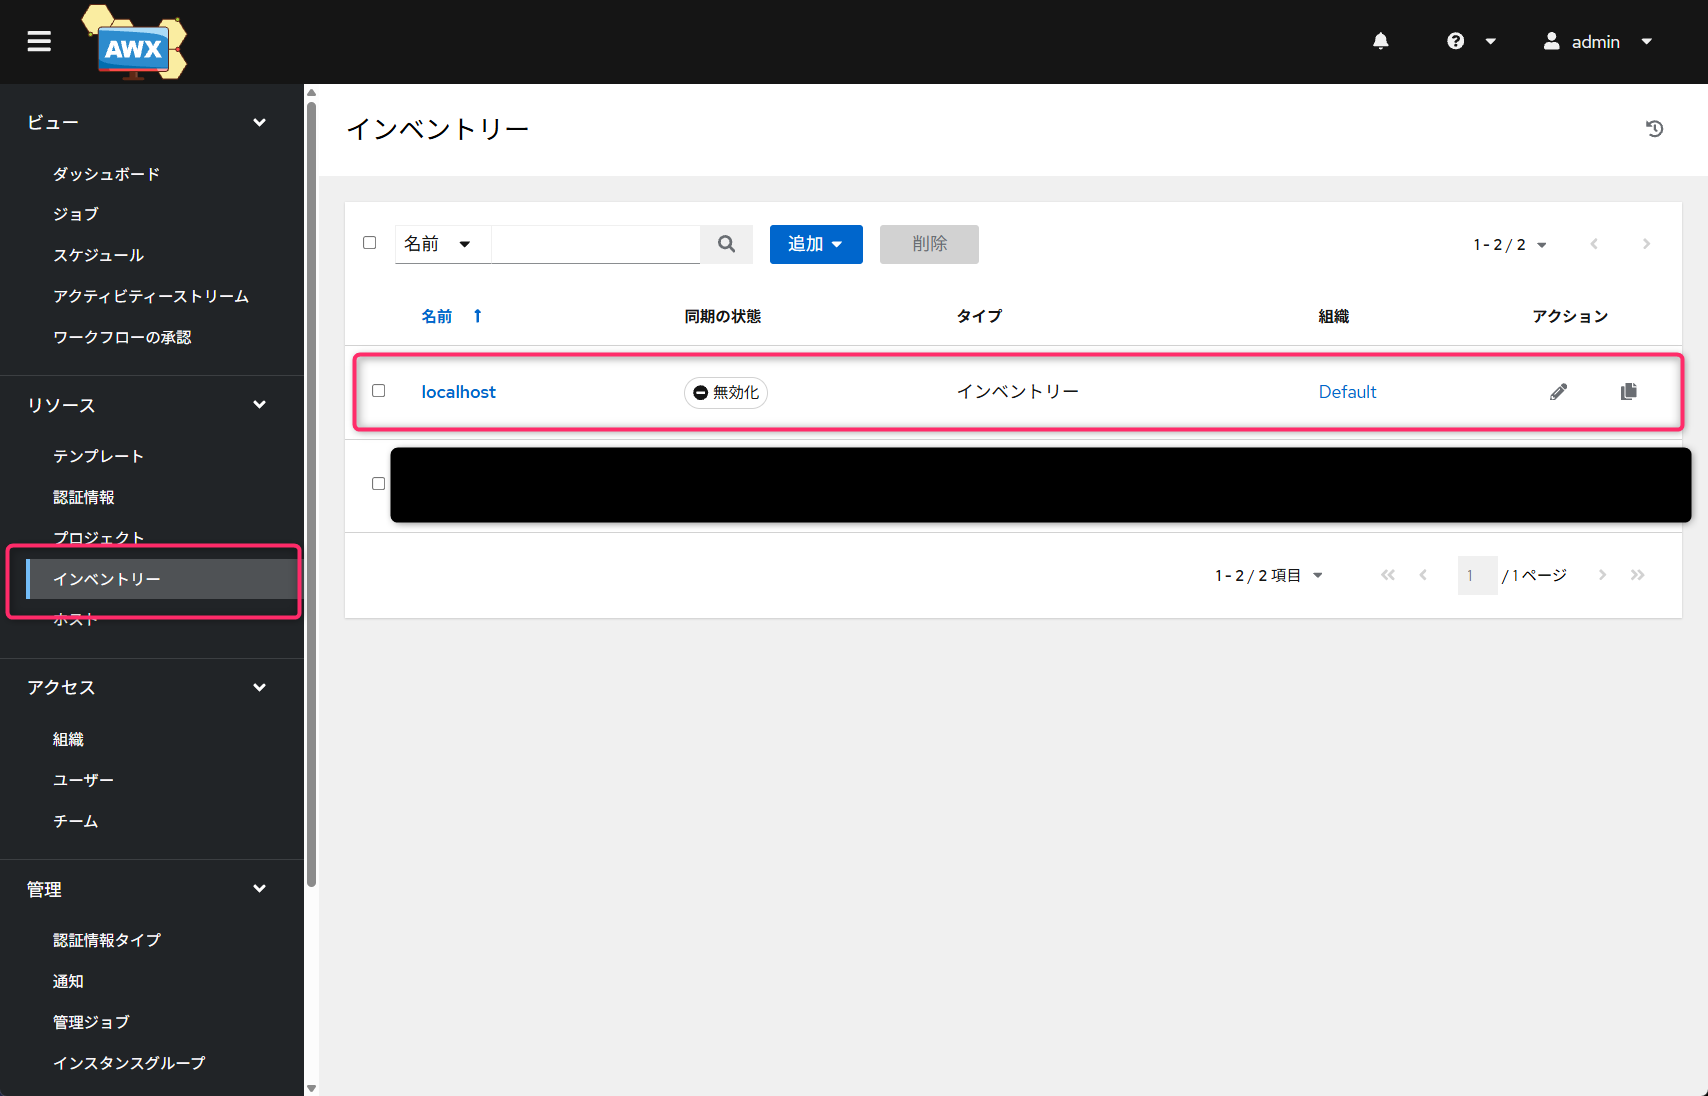Screen dimensions: 1708x1096
Task: Tick the select-all checkbox in the toolbar
Action: [x=370, y=243]
